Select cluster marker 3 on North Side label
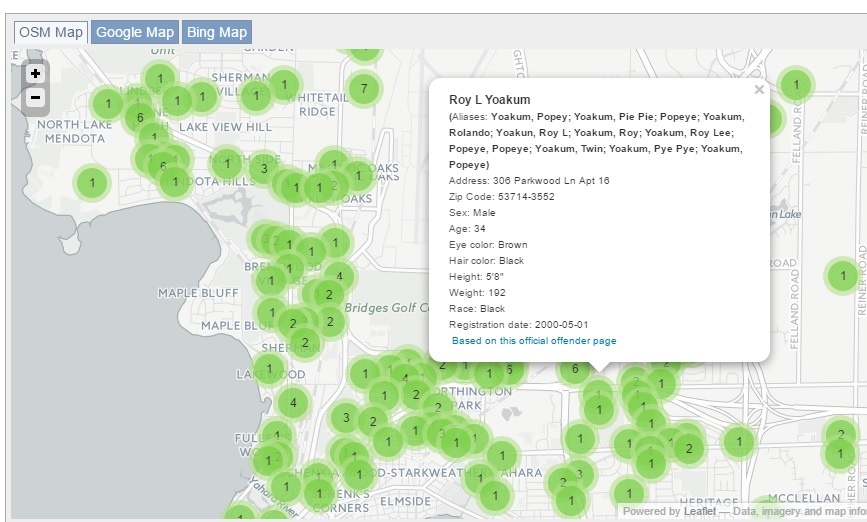 (x=264, y=169)
